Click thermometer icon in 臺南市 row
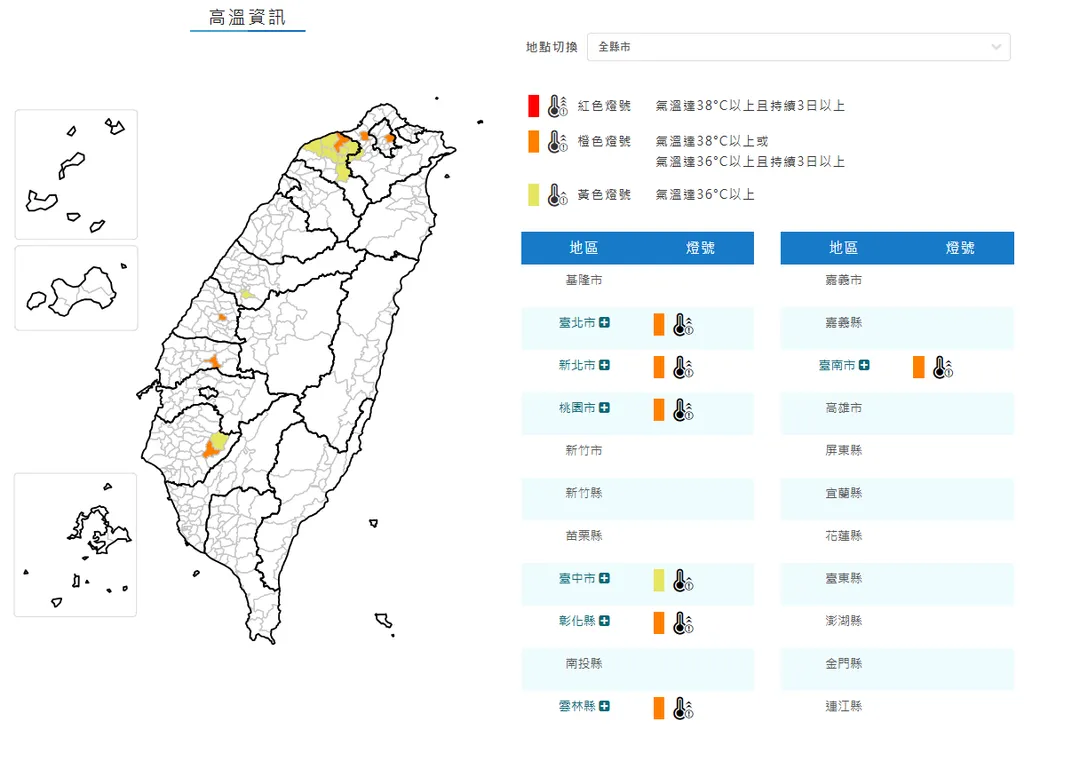Image resolution: width=1080 pixels, height=760 pixels. 942,367
